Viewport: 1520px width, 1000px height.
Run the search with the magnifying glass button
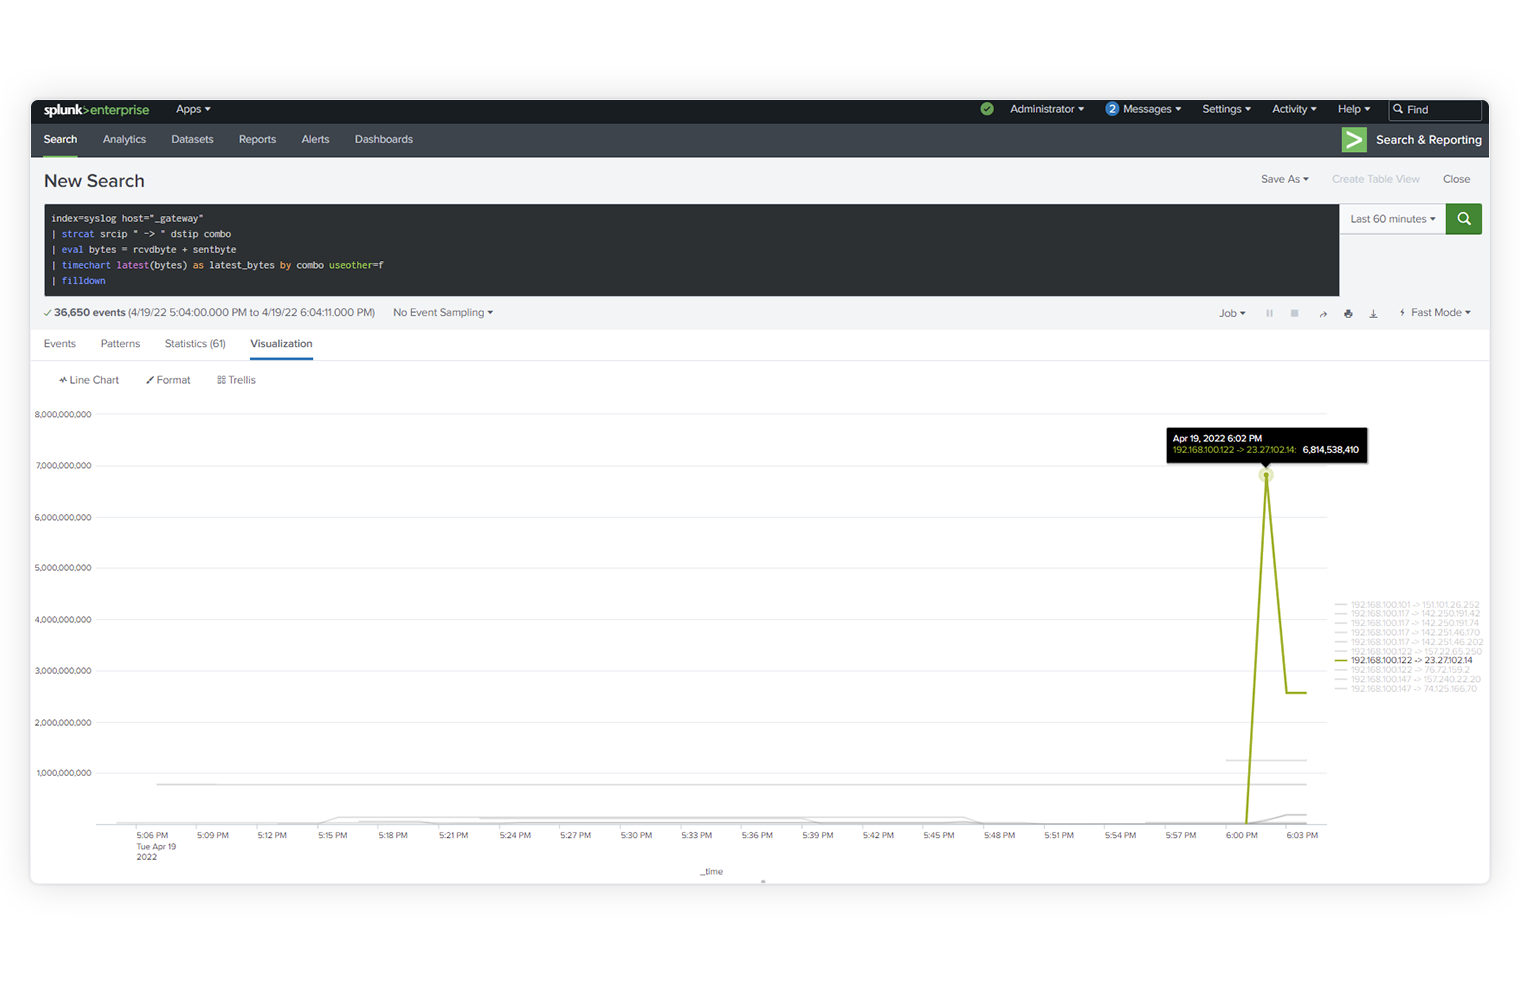coord(1463,218)
